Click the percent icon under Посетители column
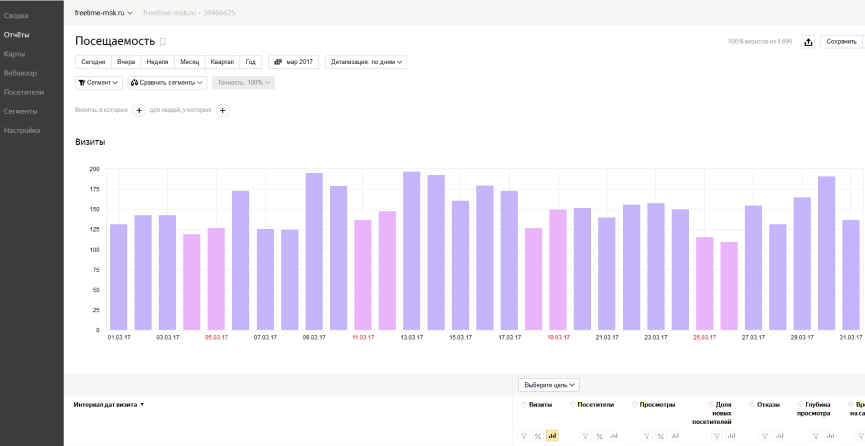865x446 pixels. (600, 436)
